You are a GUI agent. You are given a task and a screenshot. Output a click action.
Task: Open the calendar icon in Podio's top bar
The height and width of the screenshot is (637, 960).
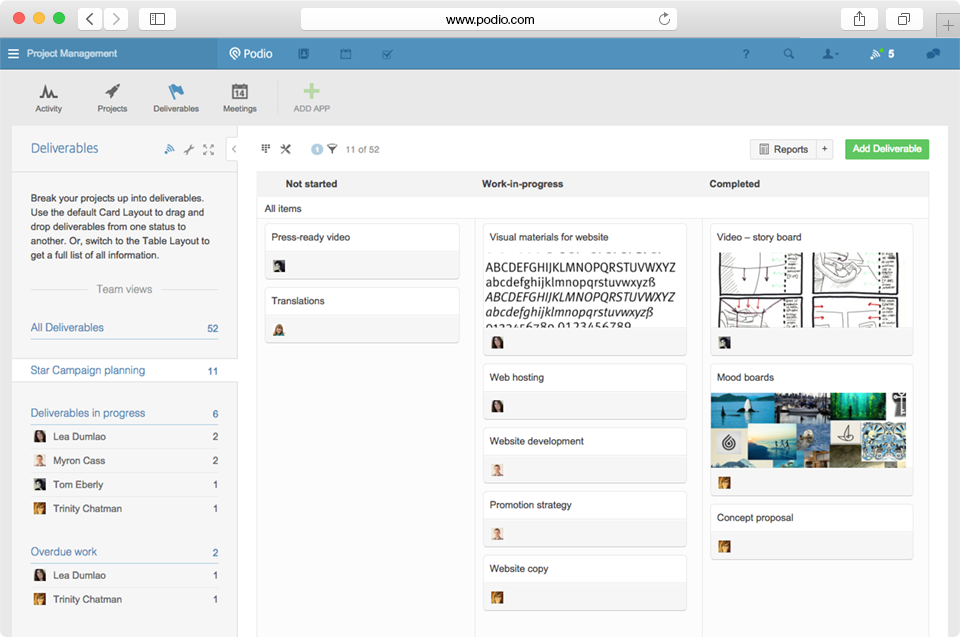[345, 54]
